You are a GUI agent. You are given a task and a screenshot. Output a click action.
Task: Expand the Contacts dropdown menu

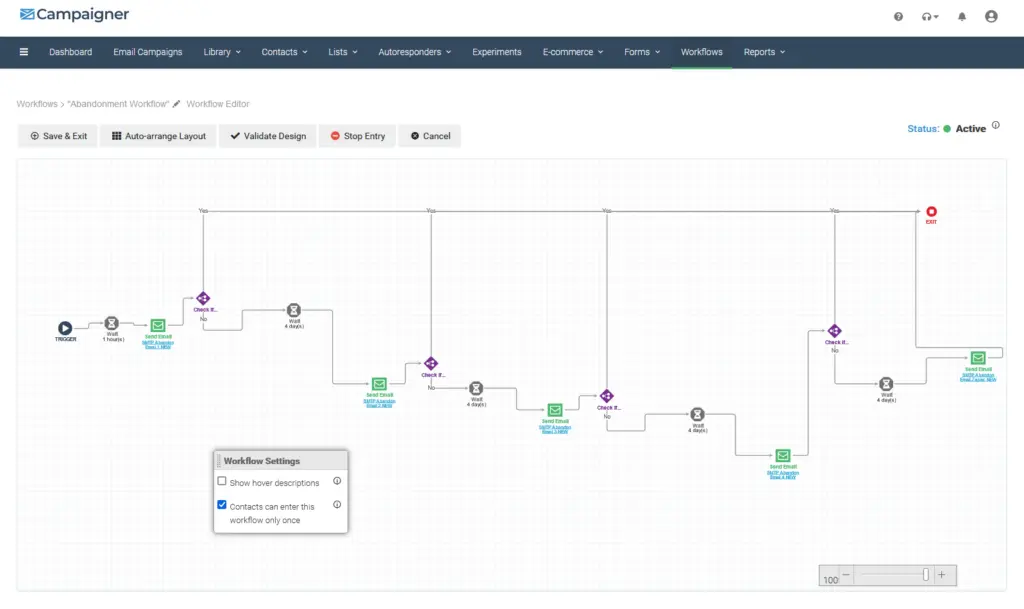click(284, 52)
